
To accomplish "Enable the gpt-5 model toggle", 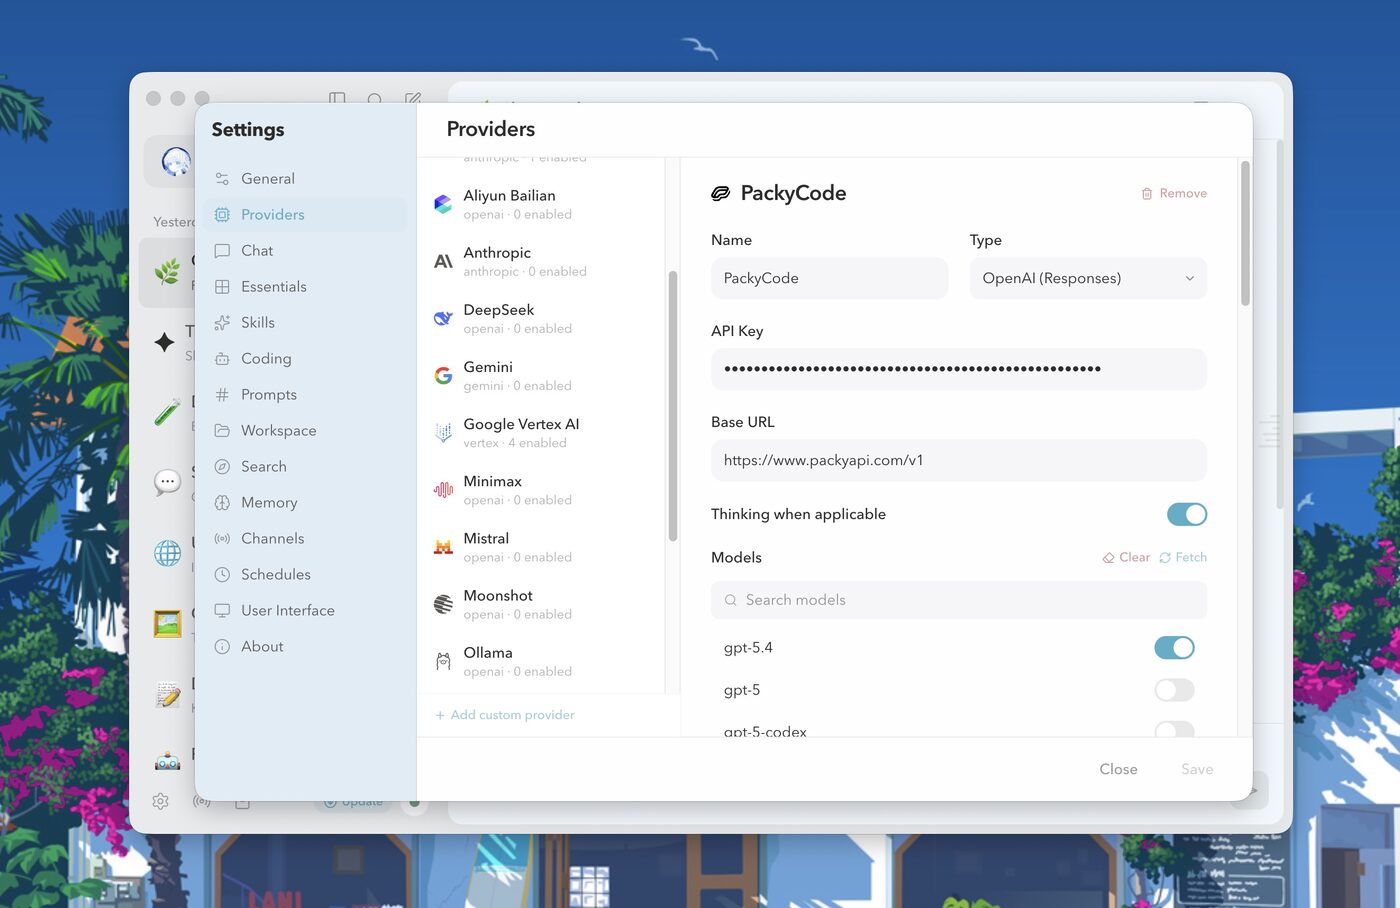I will click(1174, 690).
